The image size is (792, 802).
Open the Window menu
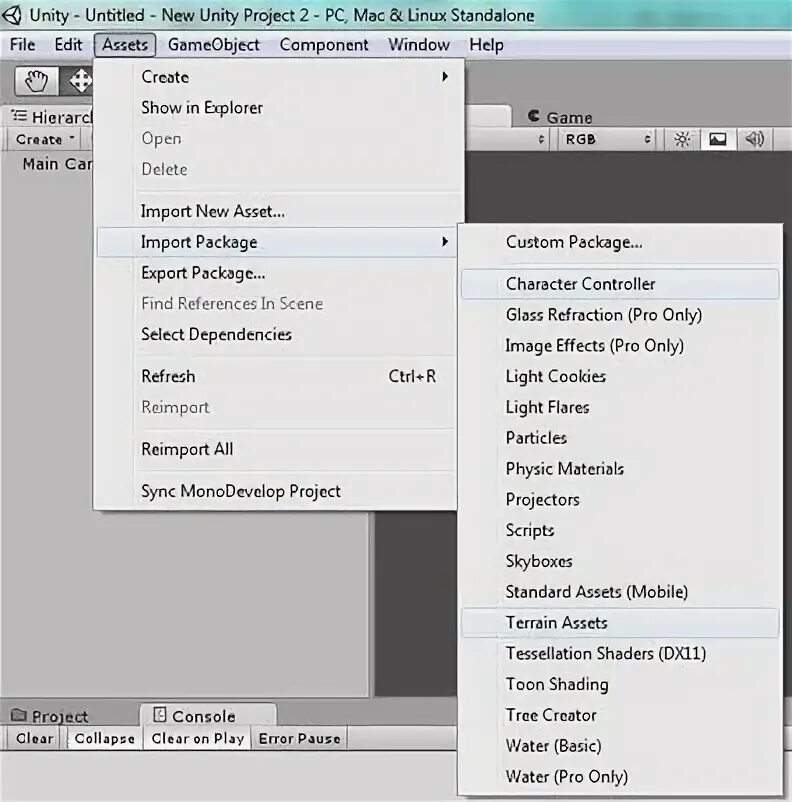(419, 45)
